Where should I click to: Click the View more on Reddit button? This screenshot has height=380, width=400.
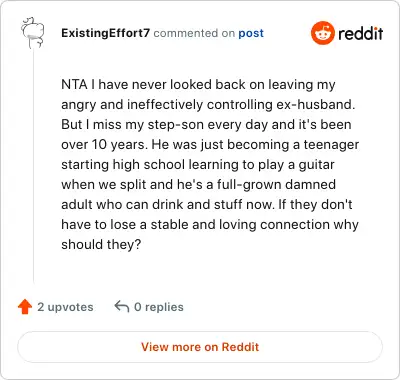tap(200, 347)
